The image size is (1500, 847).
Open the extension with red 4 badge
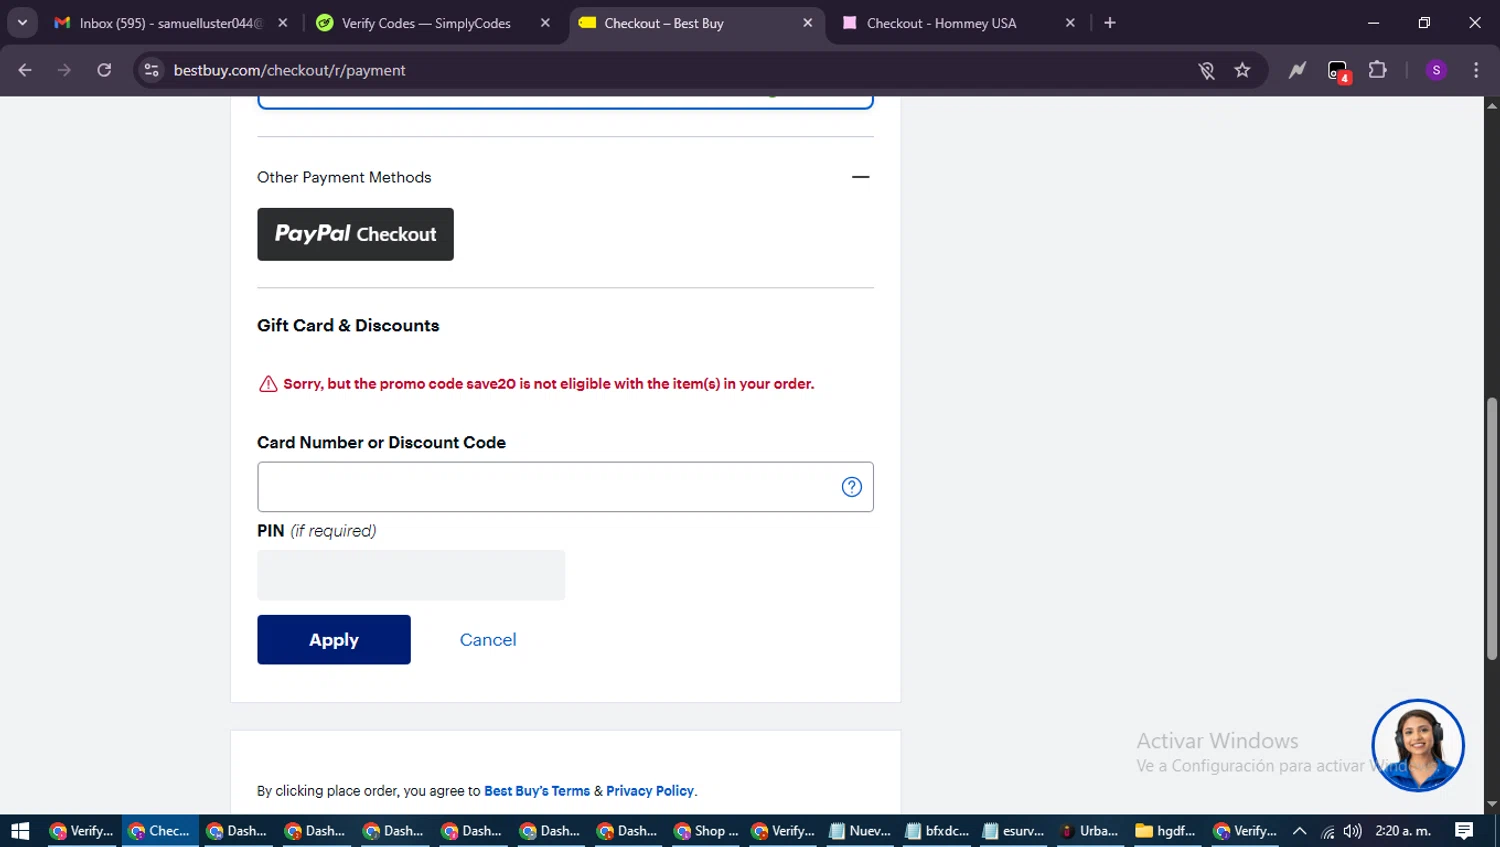(1338, 70)
